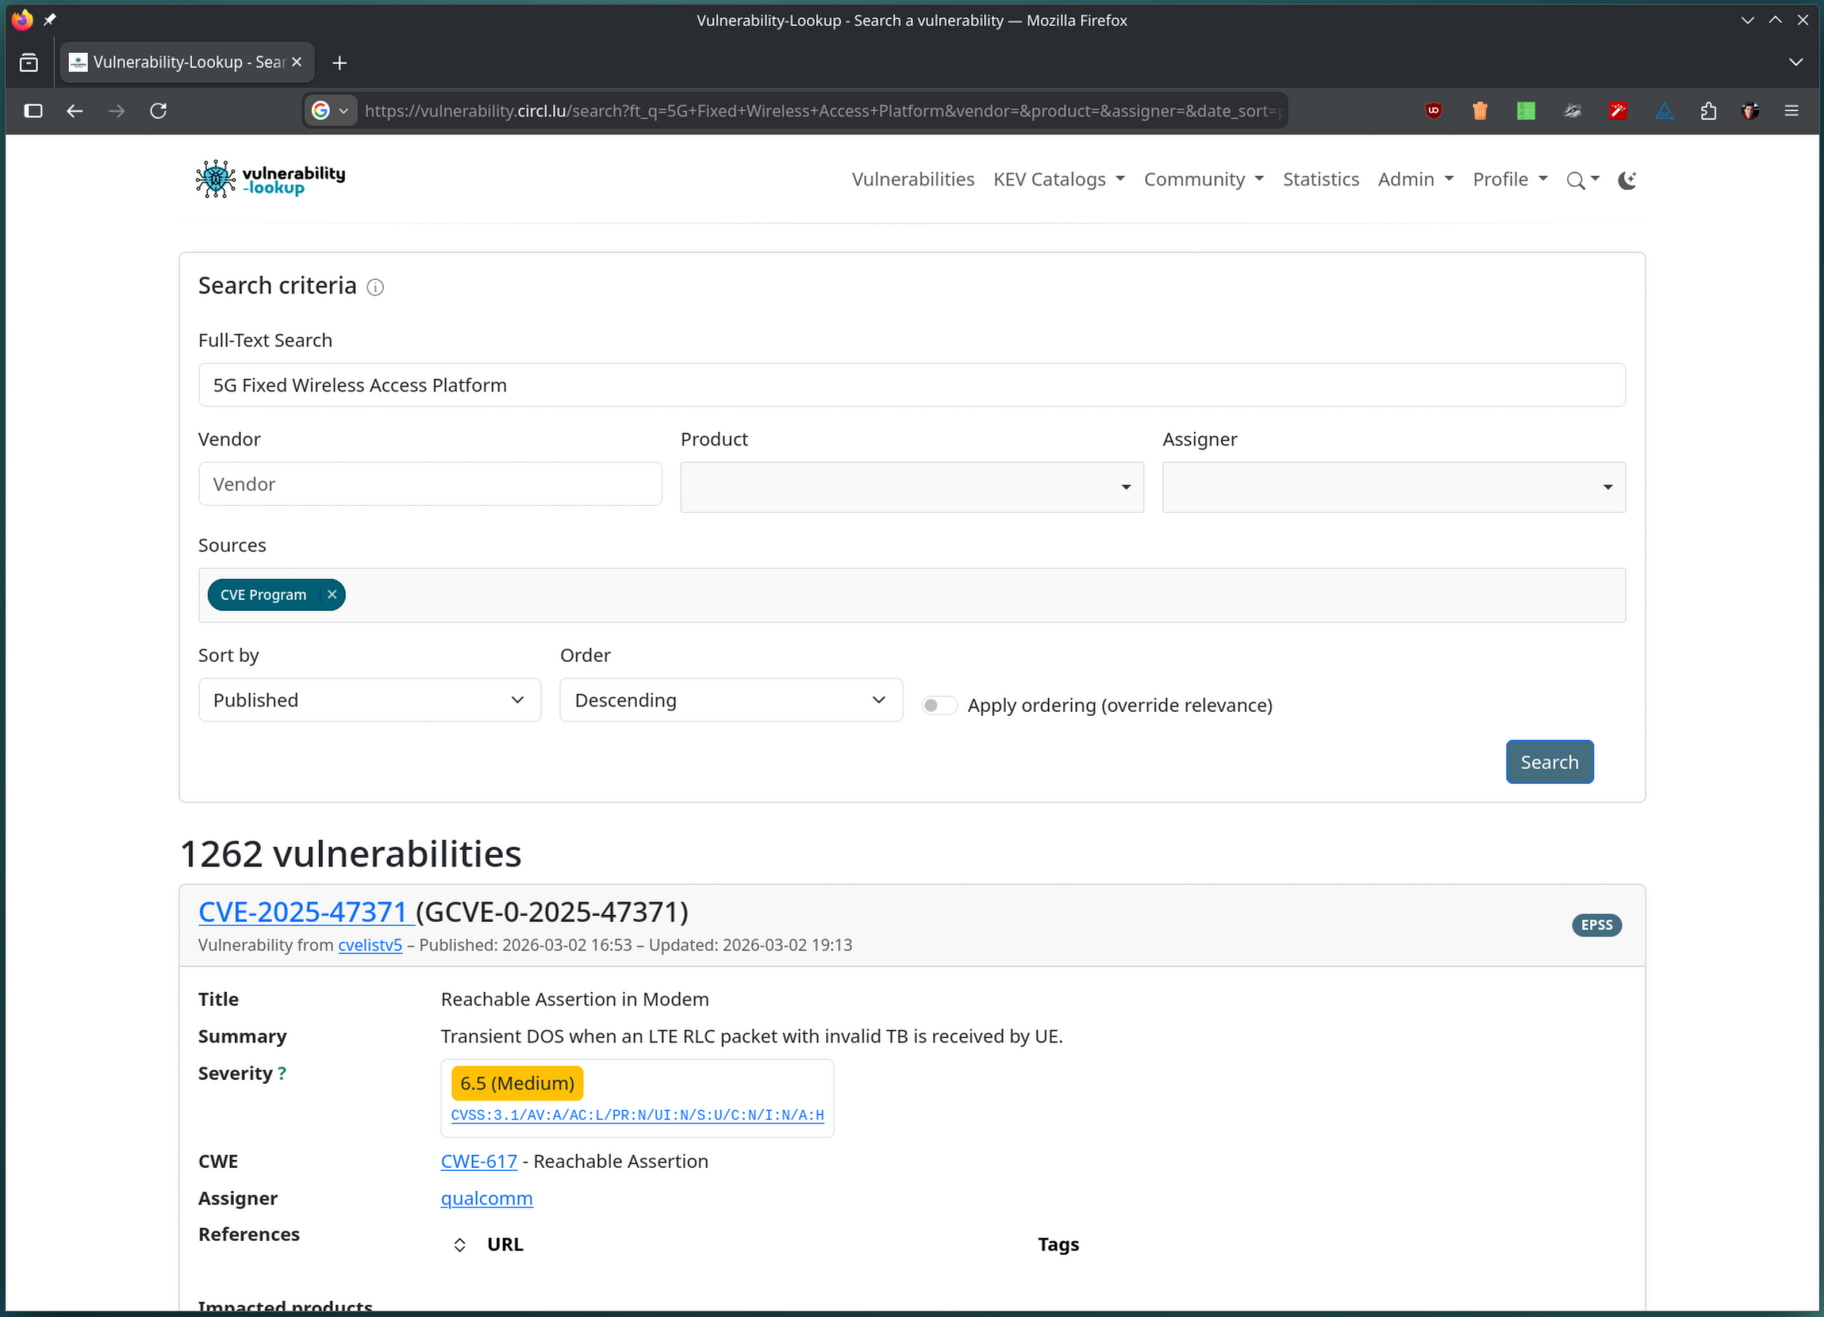Screen dimensions: 1824x1317
Task: Enable the Apply ordering toggle switch
Action: [939, 705]
